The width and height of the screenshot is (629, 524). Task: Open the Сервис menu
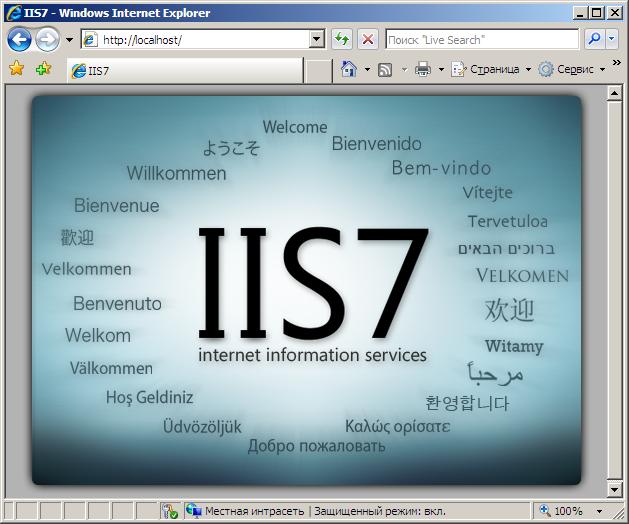(x=572, y=69)
